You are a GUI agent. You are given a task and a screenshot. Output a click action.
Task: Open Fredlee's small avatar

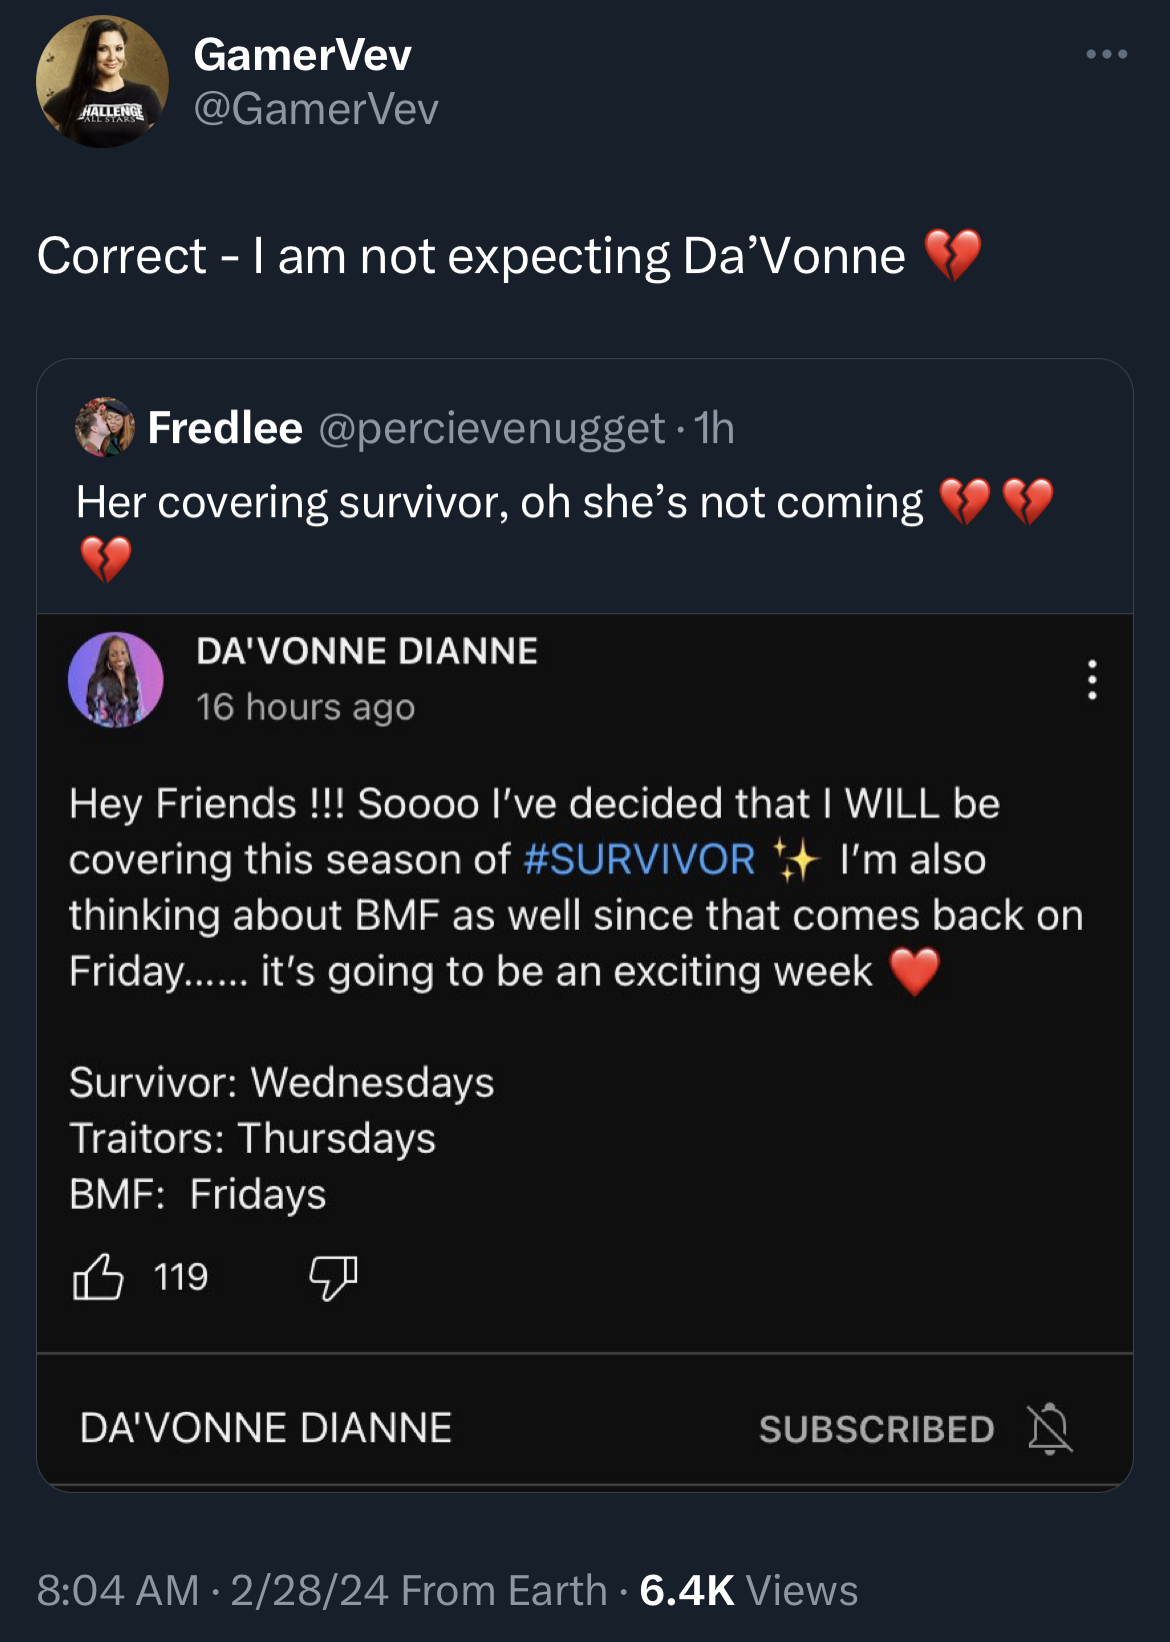pyautogui.click(x=105, y=427)
